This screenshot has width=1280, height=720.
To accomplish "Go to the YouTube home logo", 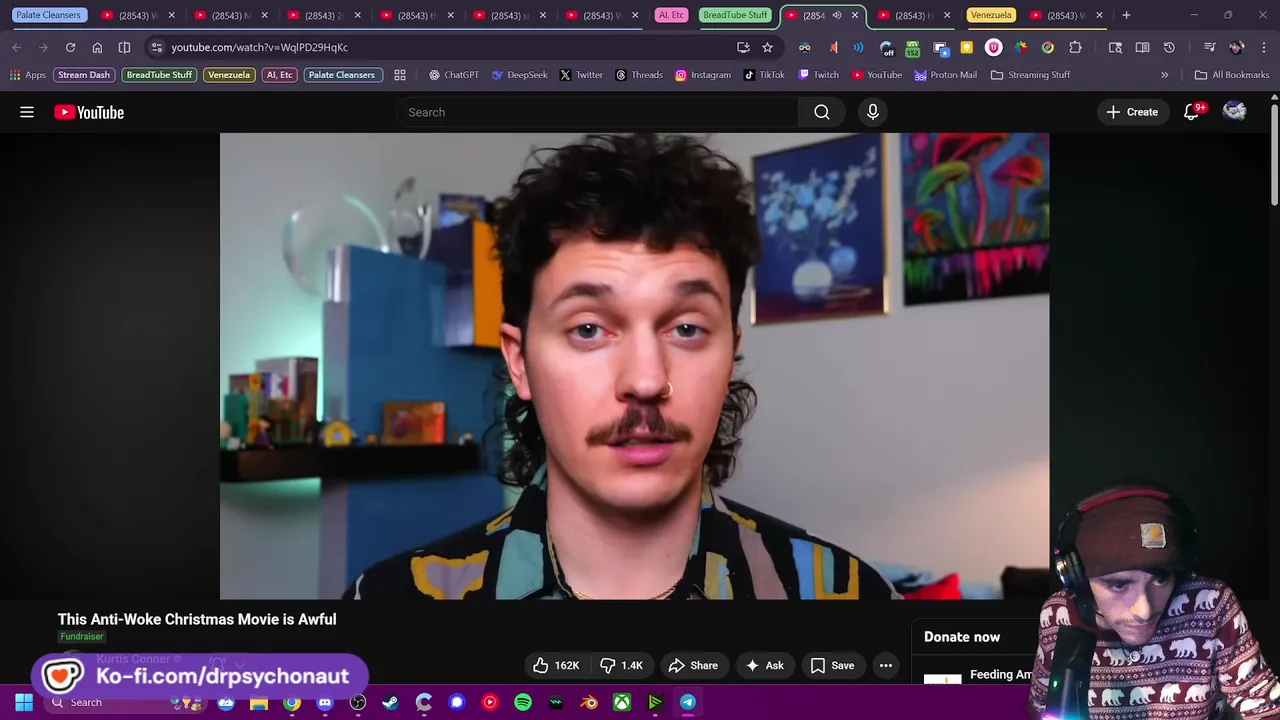I will 89,112.
